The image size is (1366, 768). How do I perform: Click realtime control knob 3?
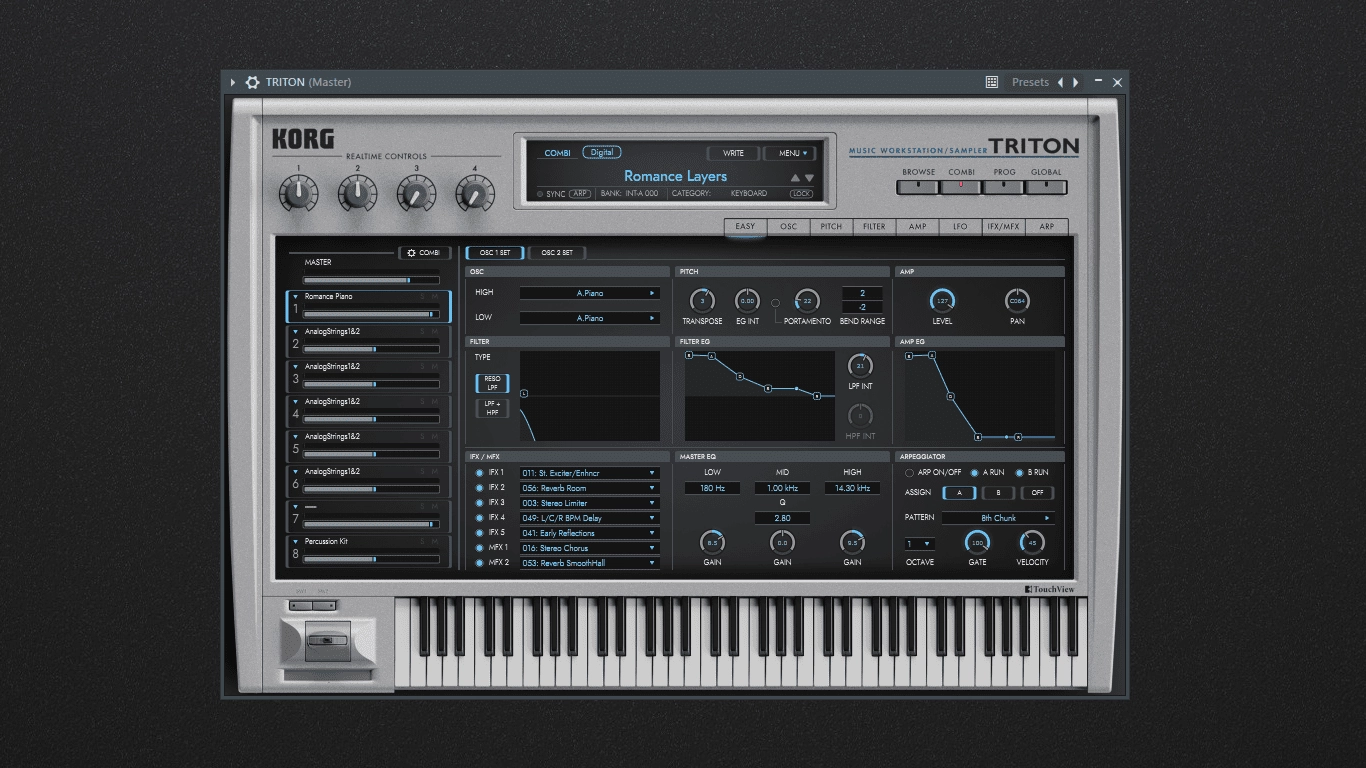[416, 193]
